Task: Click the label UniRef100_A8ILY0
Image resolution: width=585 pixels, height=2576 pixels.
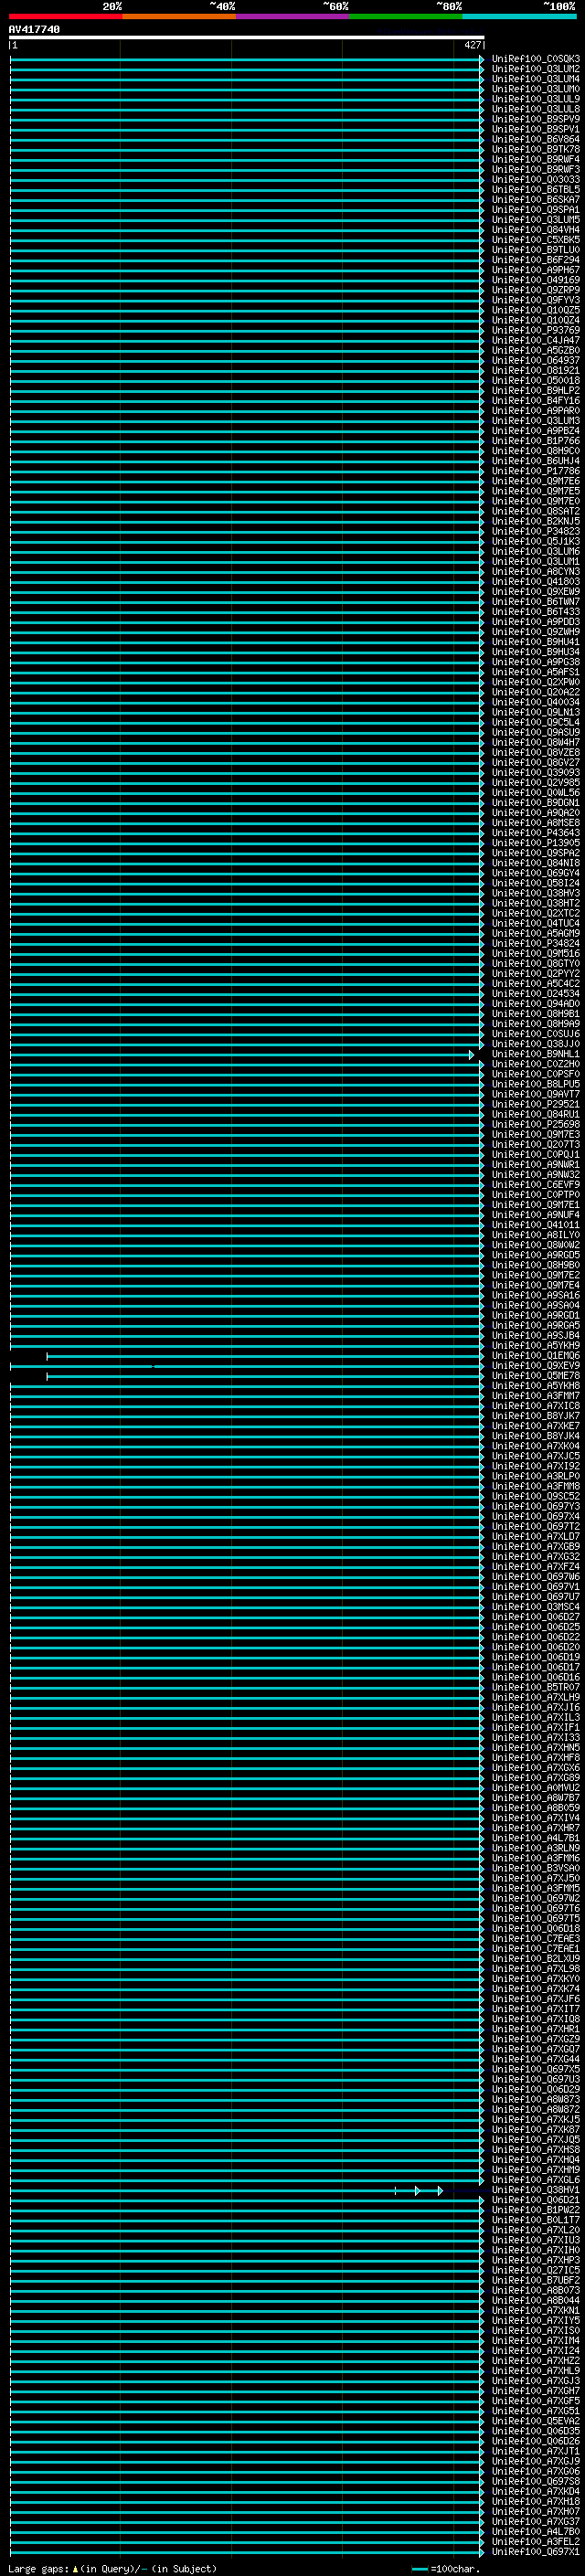Action: coord(536,1235)
